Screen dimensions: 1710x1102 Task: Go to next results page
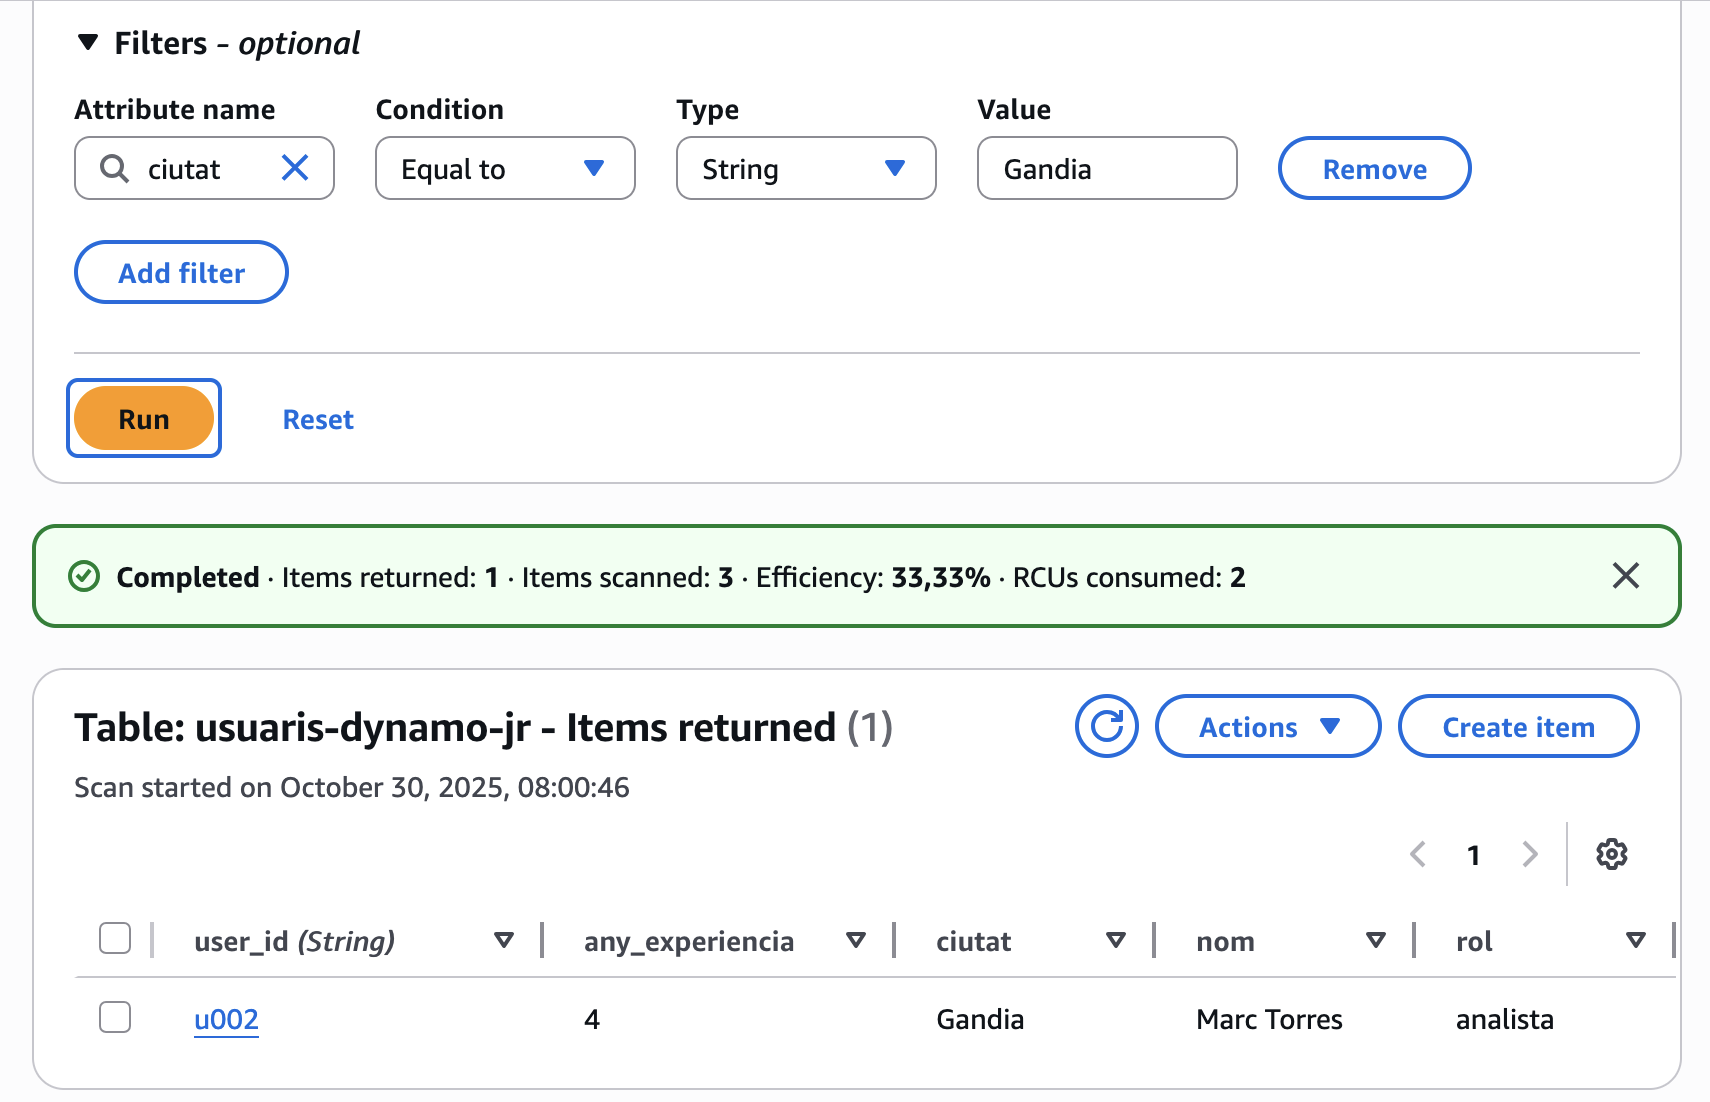[x=1529, y=854]
